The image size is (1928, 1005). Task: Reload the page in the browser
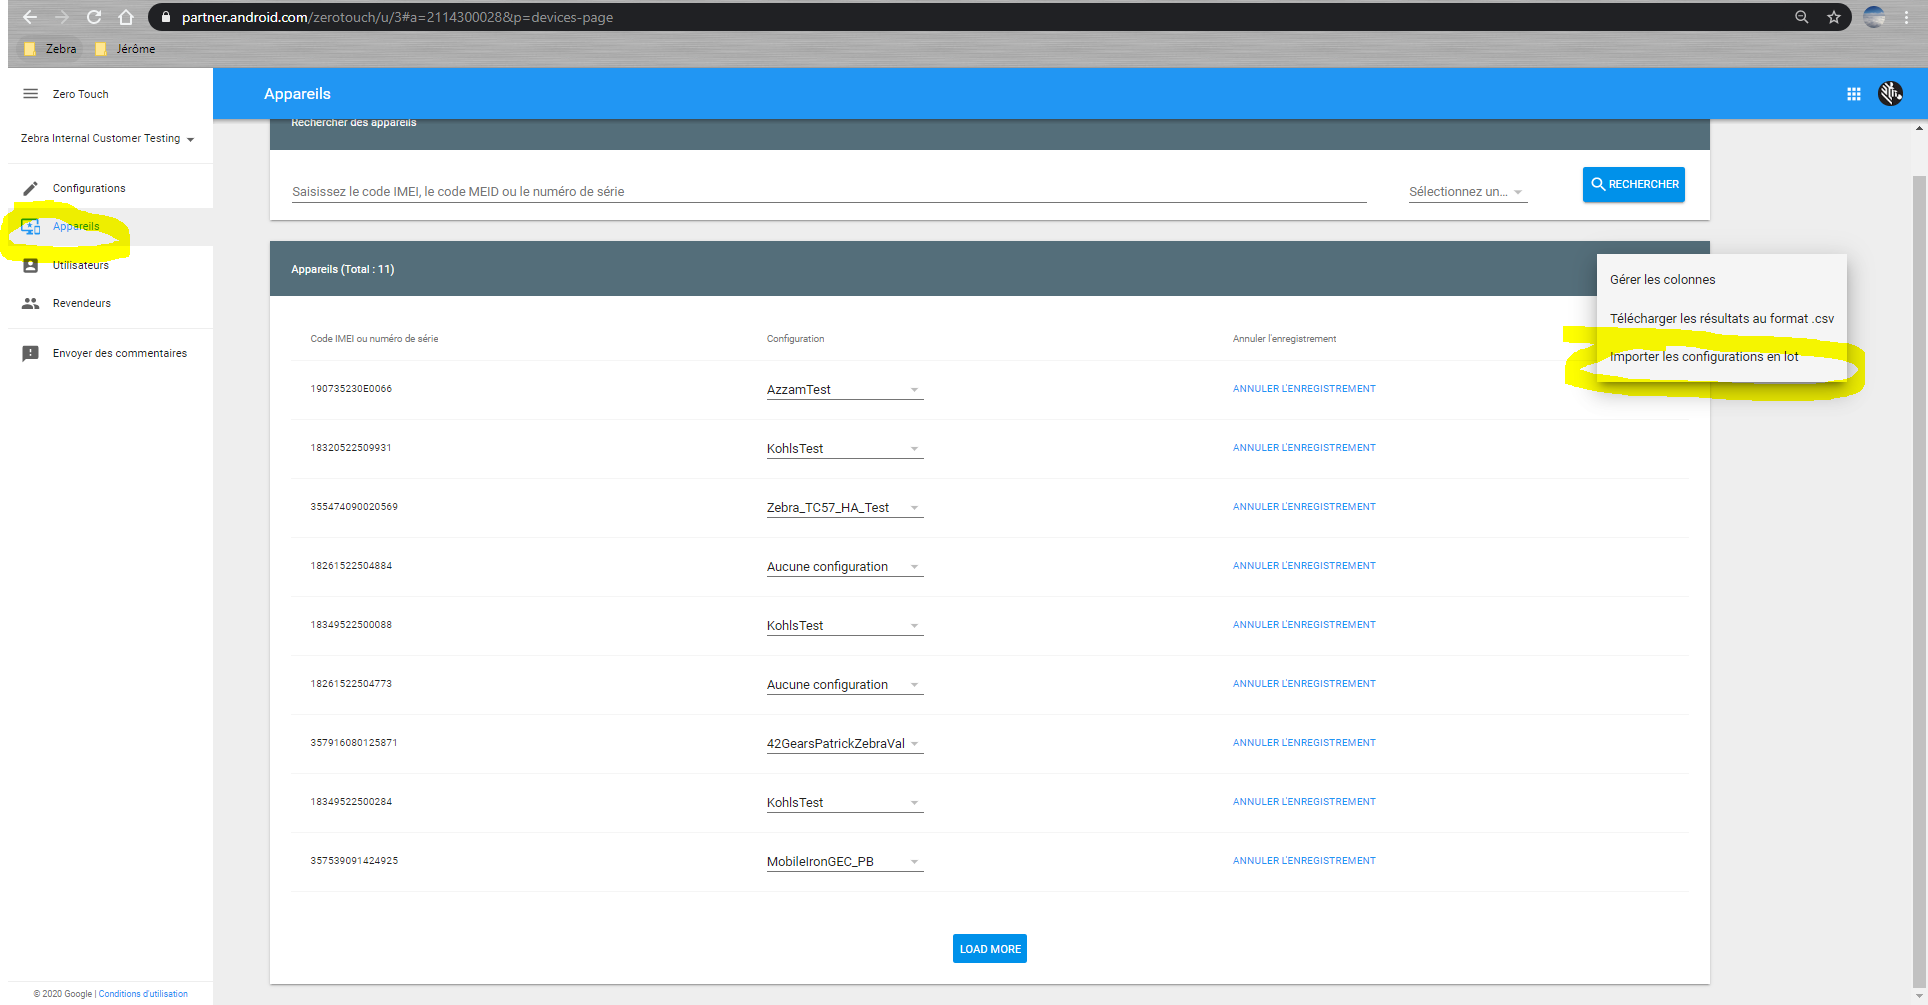(94, 17)
